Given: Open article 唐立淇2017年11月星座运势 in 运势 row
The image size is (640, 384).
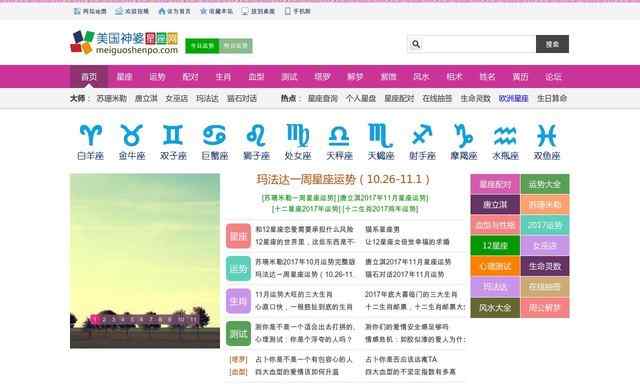Looking at the screenshot, I should click(408, 262).
